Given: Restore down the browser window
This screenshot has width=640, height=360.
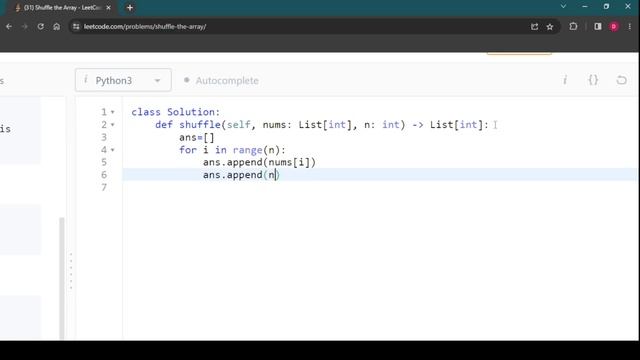Looking at the screenshot, I should [606, 7].
